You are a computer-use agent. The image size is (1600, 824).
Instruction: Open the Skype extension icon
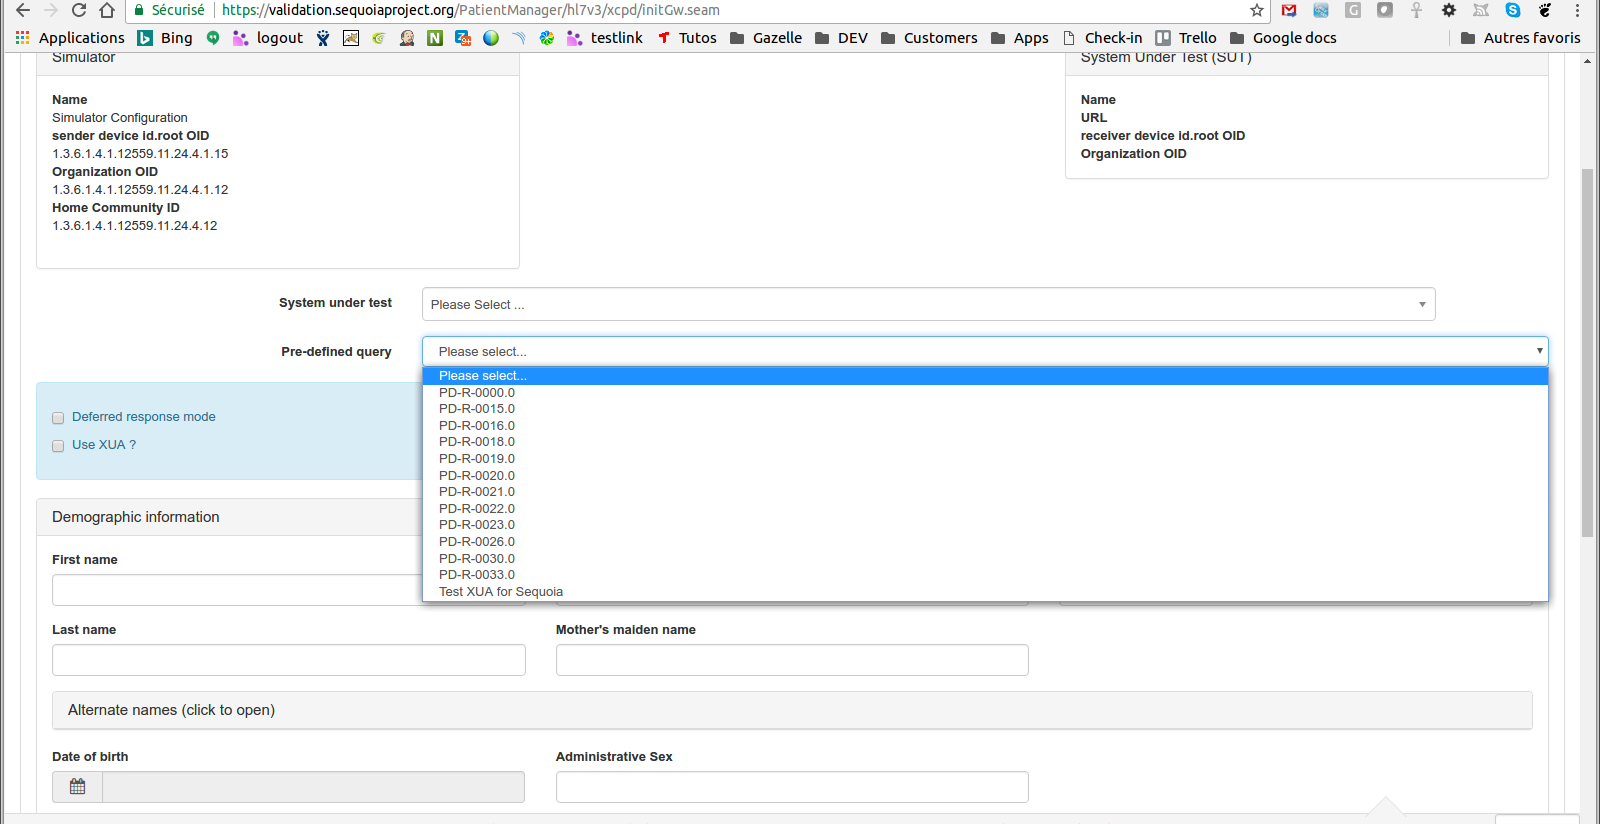pos(1513,10)
